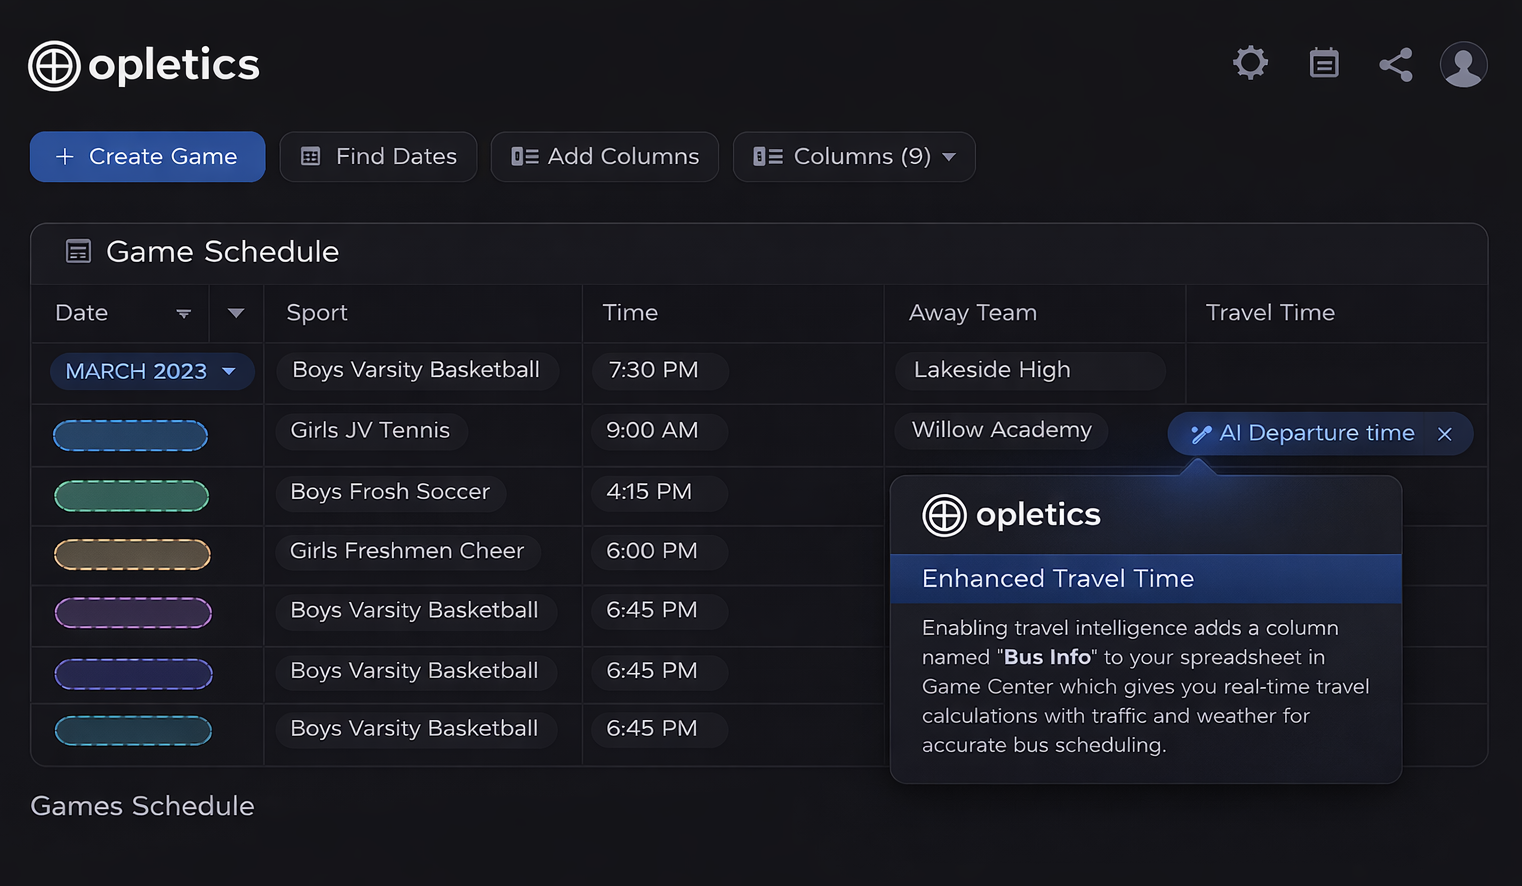This screenshot has height=886, width=1522.
Task: Click the Travel Time column header
Action: (x=1270, y=313)
